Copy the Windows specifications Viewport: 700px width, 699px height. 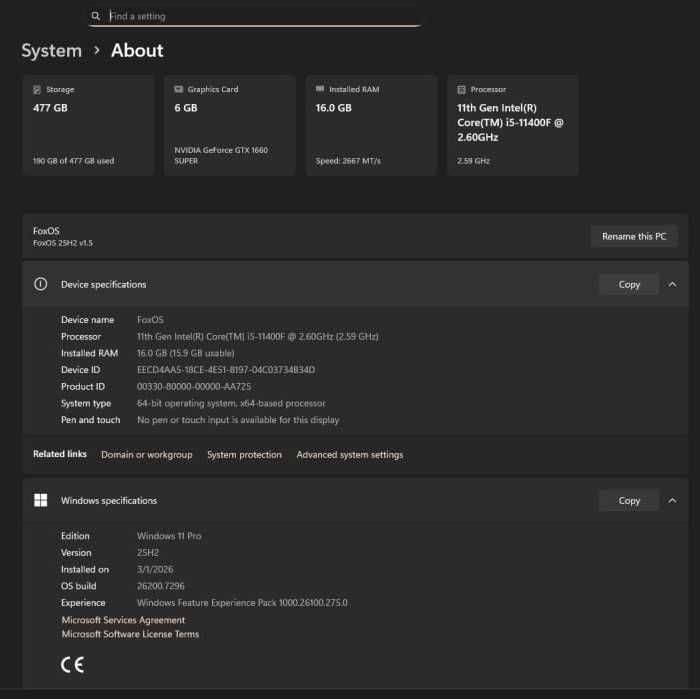(x=629, y=500)
